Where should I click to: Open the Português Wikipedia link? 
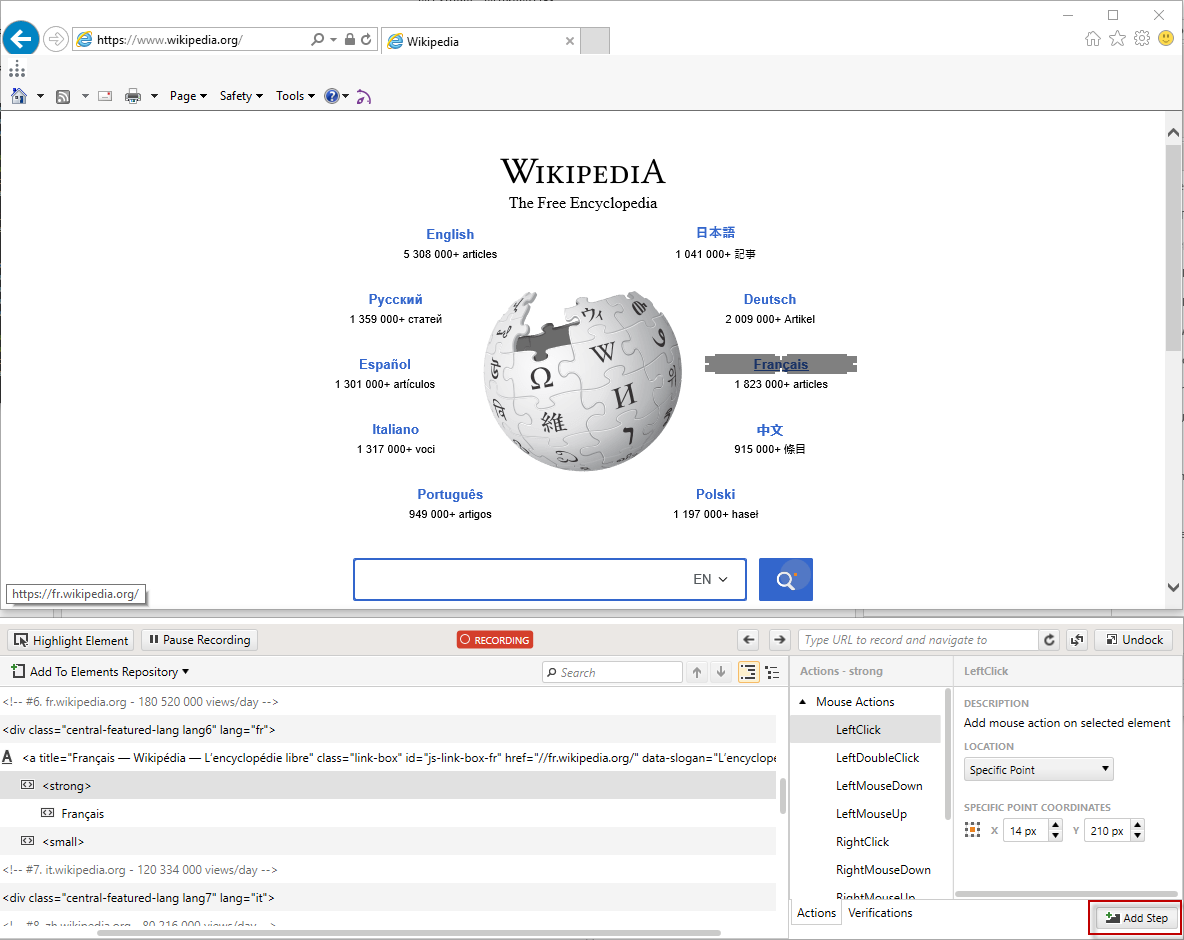(450, 494)
